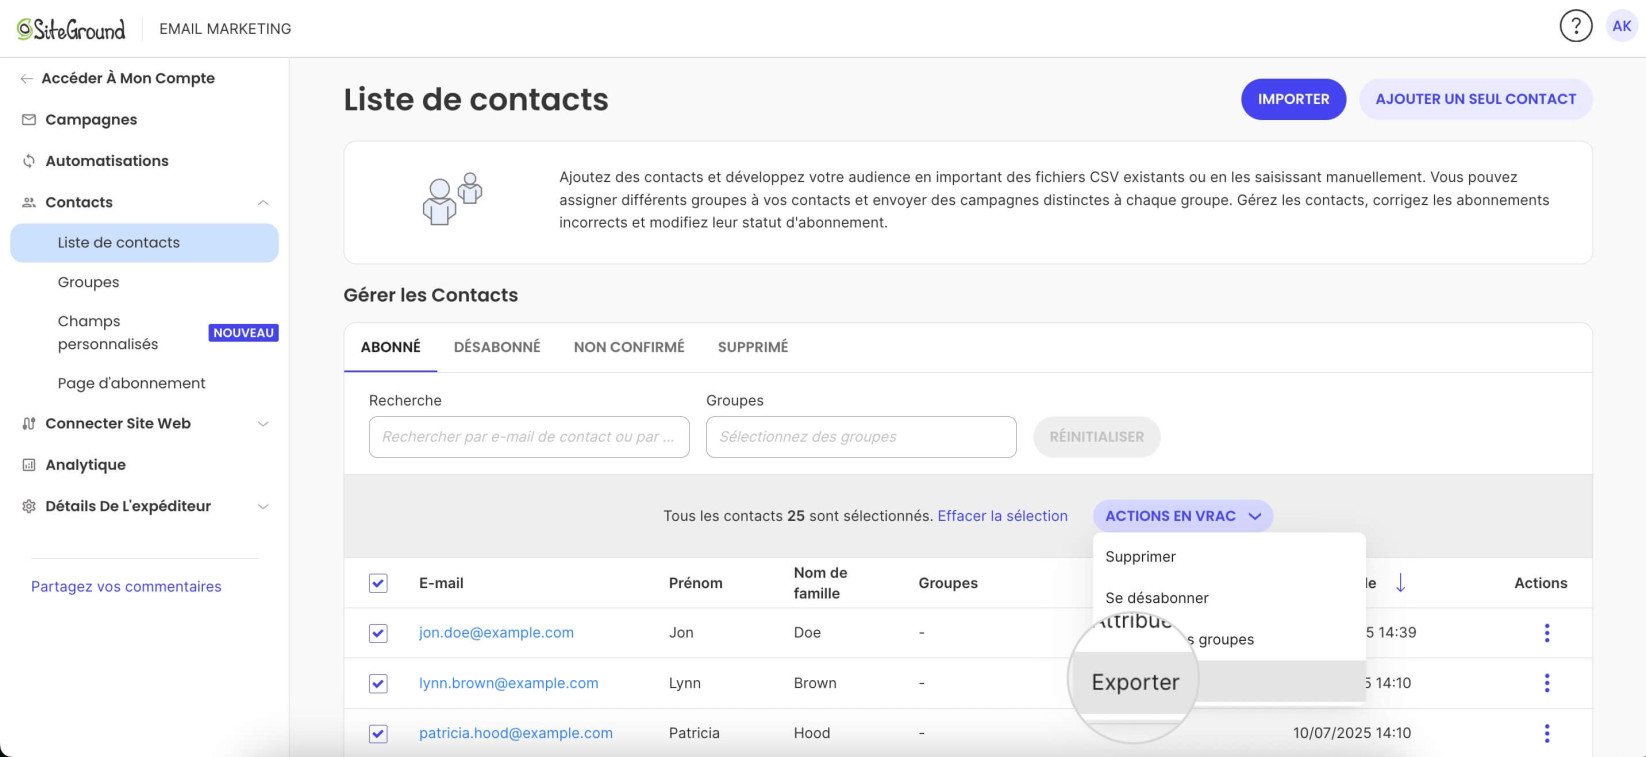The height and width of the screenshot is (757, 1646).
Task: Click the SiteGround logo
Action: pos(71,29)
